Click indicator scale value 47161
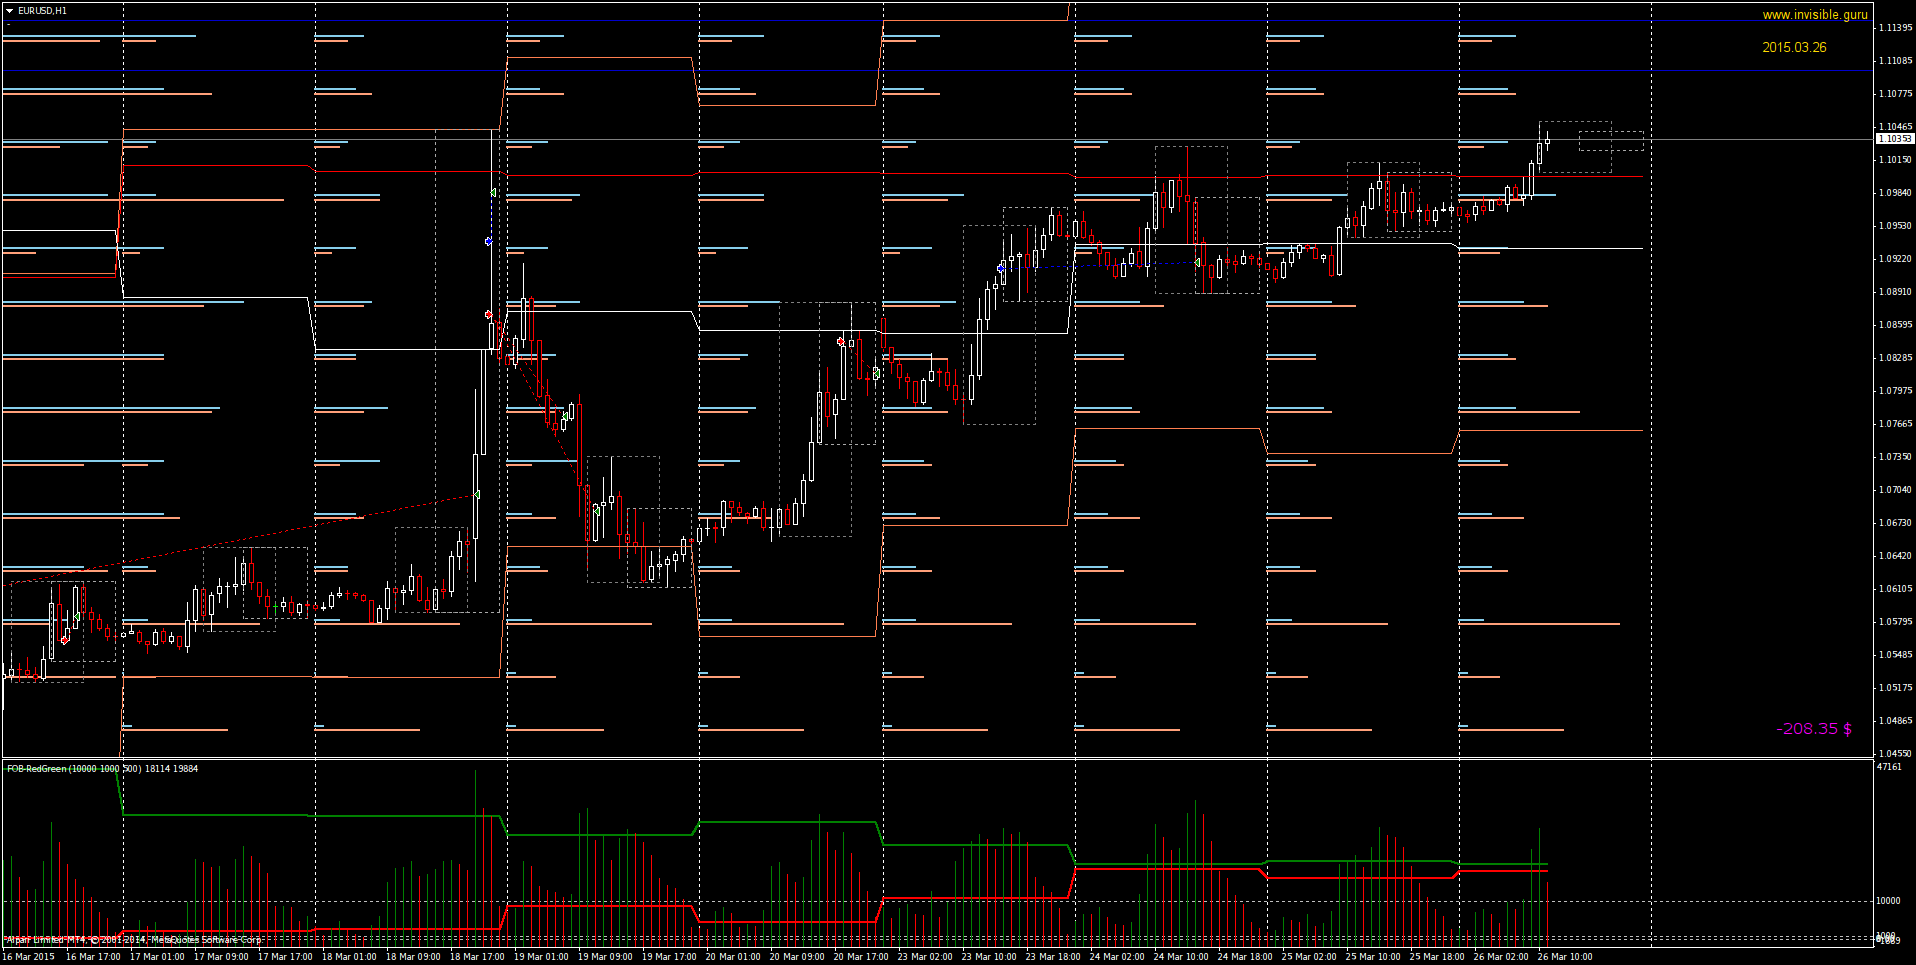This screenshot has height=965, width=1916. (1889, 767)
